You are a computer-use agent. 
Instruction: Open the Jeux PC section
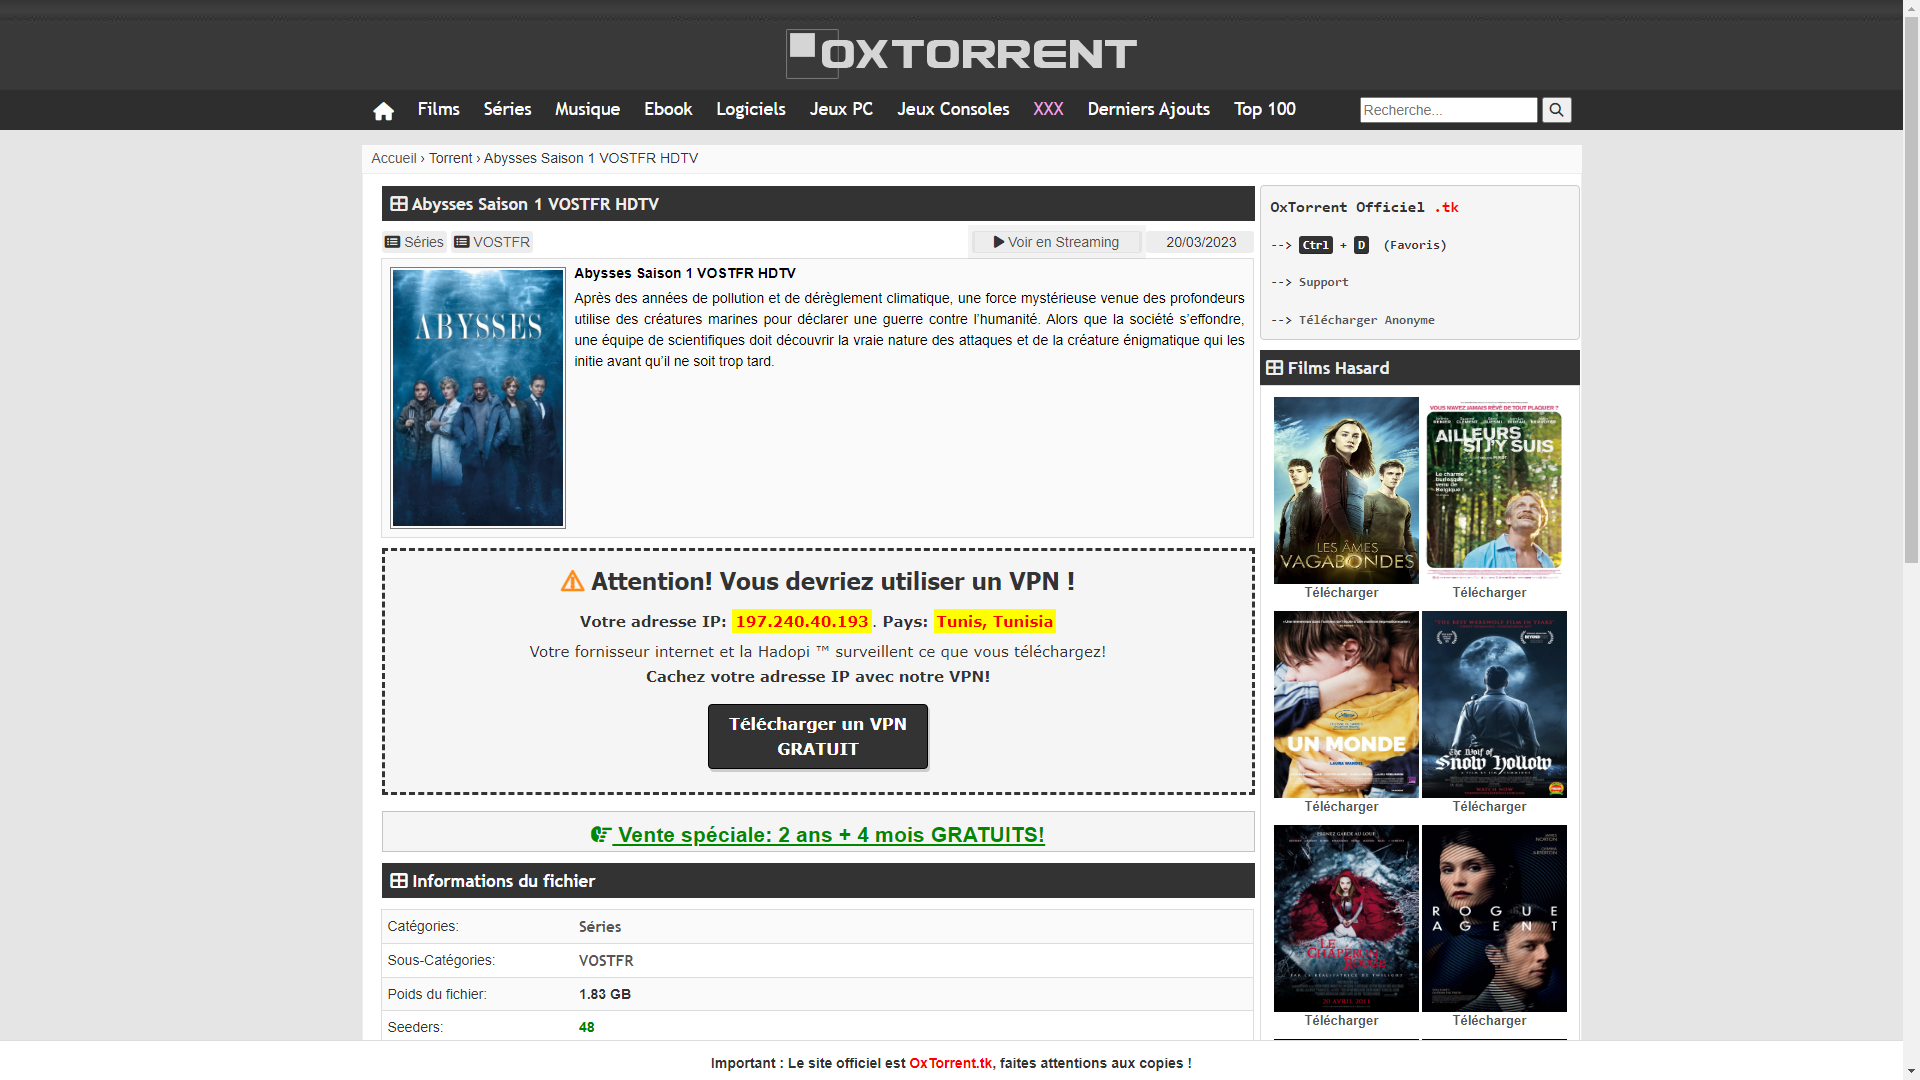841,109
